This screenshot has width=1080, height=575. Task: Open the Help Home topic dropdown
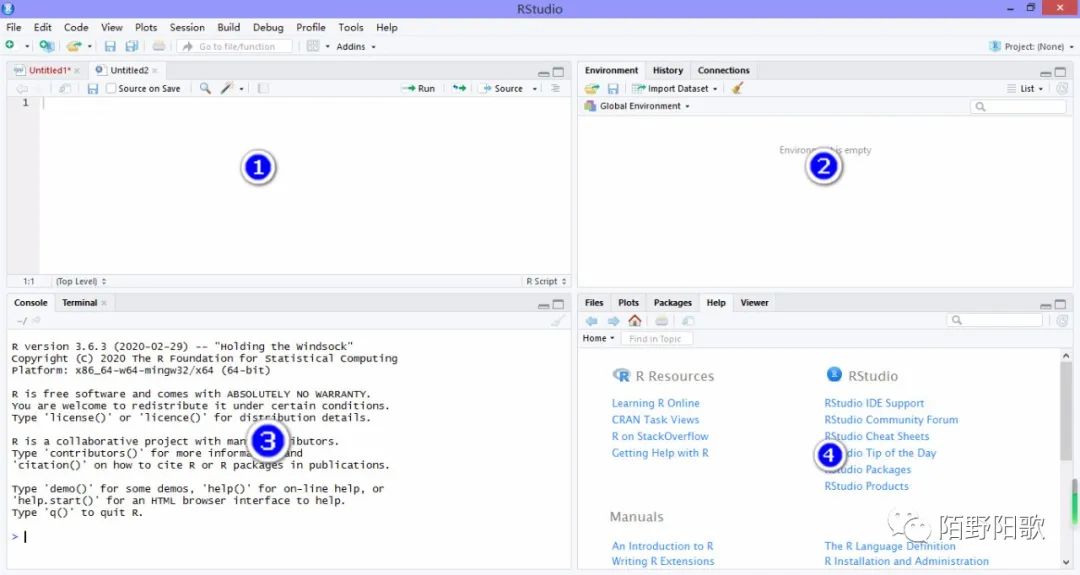(599, 338)
